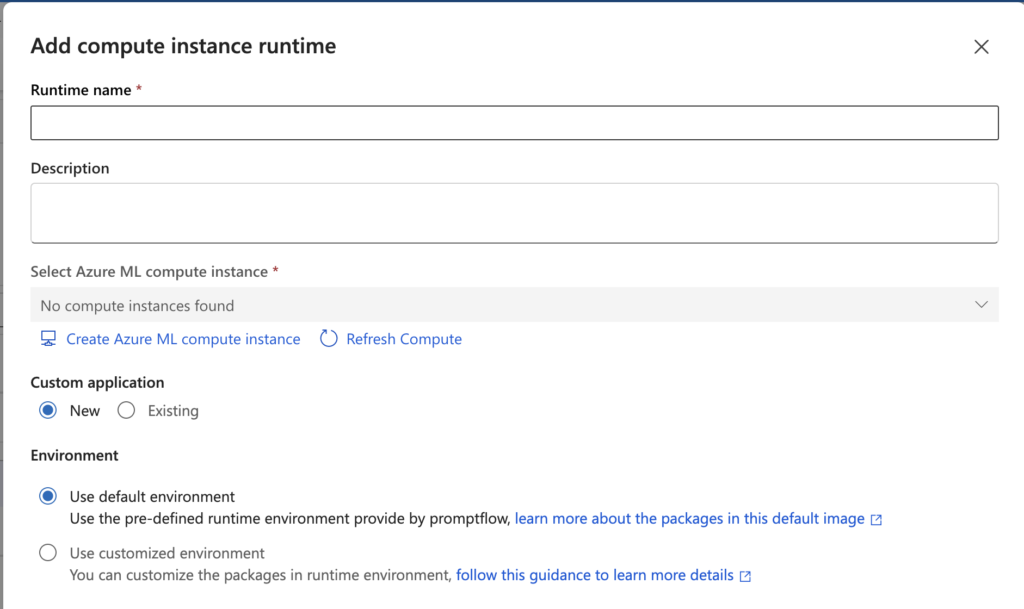
Task: Click the circular refresh arrow icon
Action: click(328, 339)
